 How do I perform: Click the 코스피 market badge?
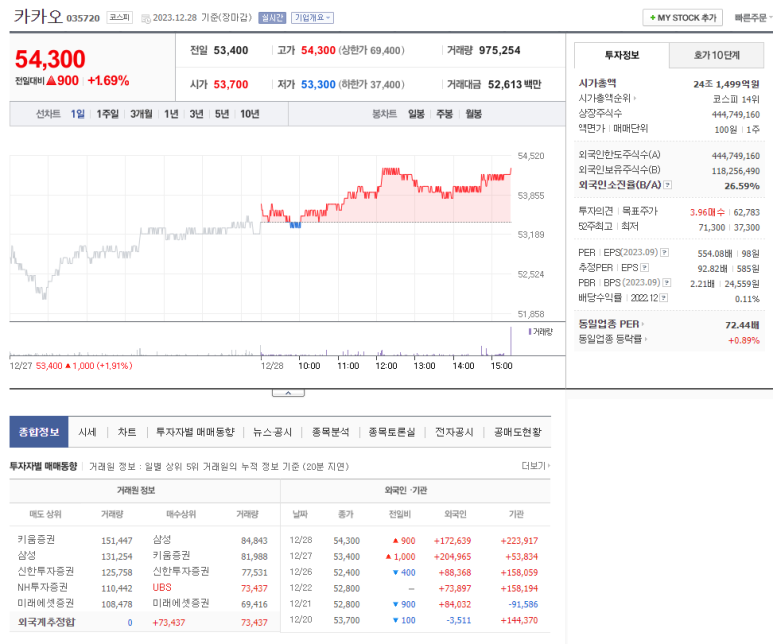point(119,17)
